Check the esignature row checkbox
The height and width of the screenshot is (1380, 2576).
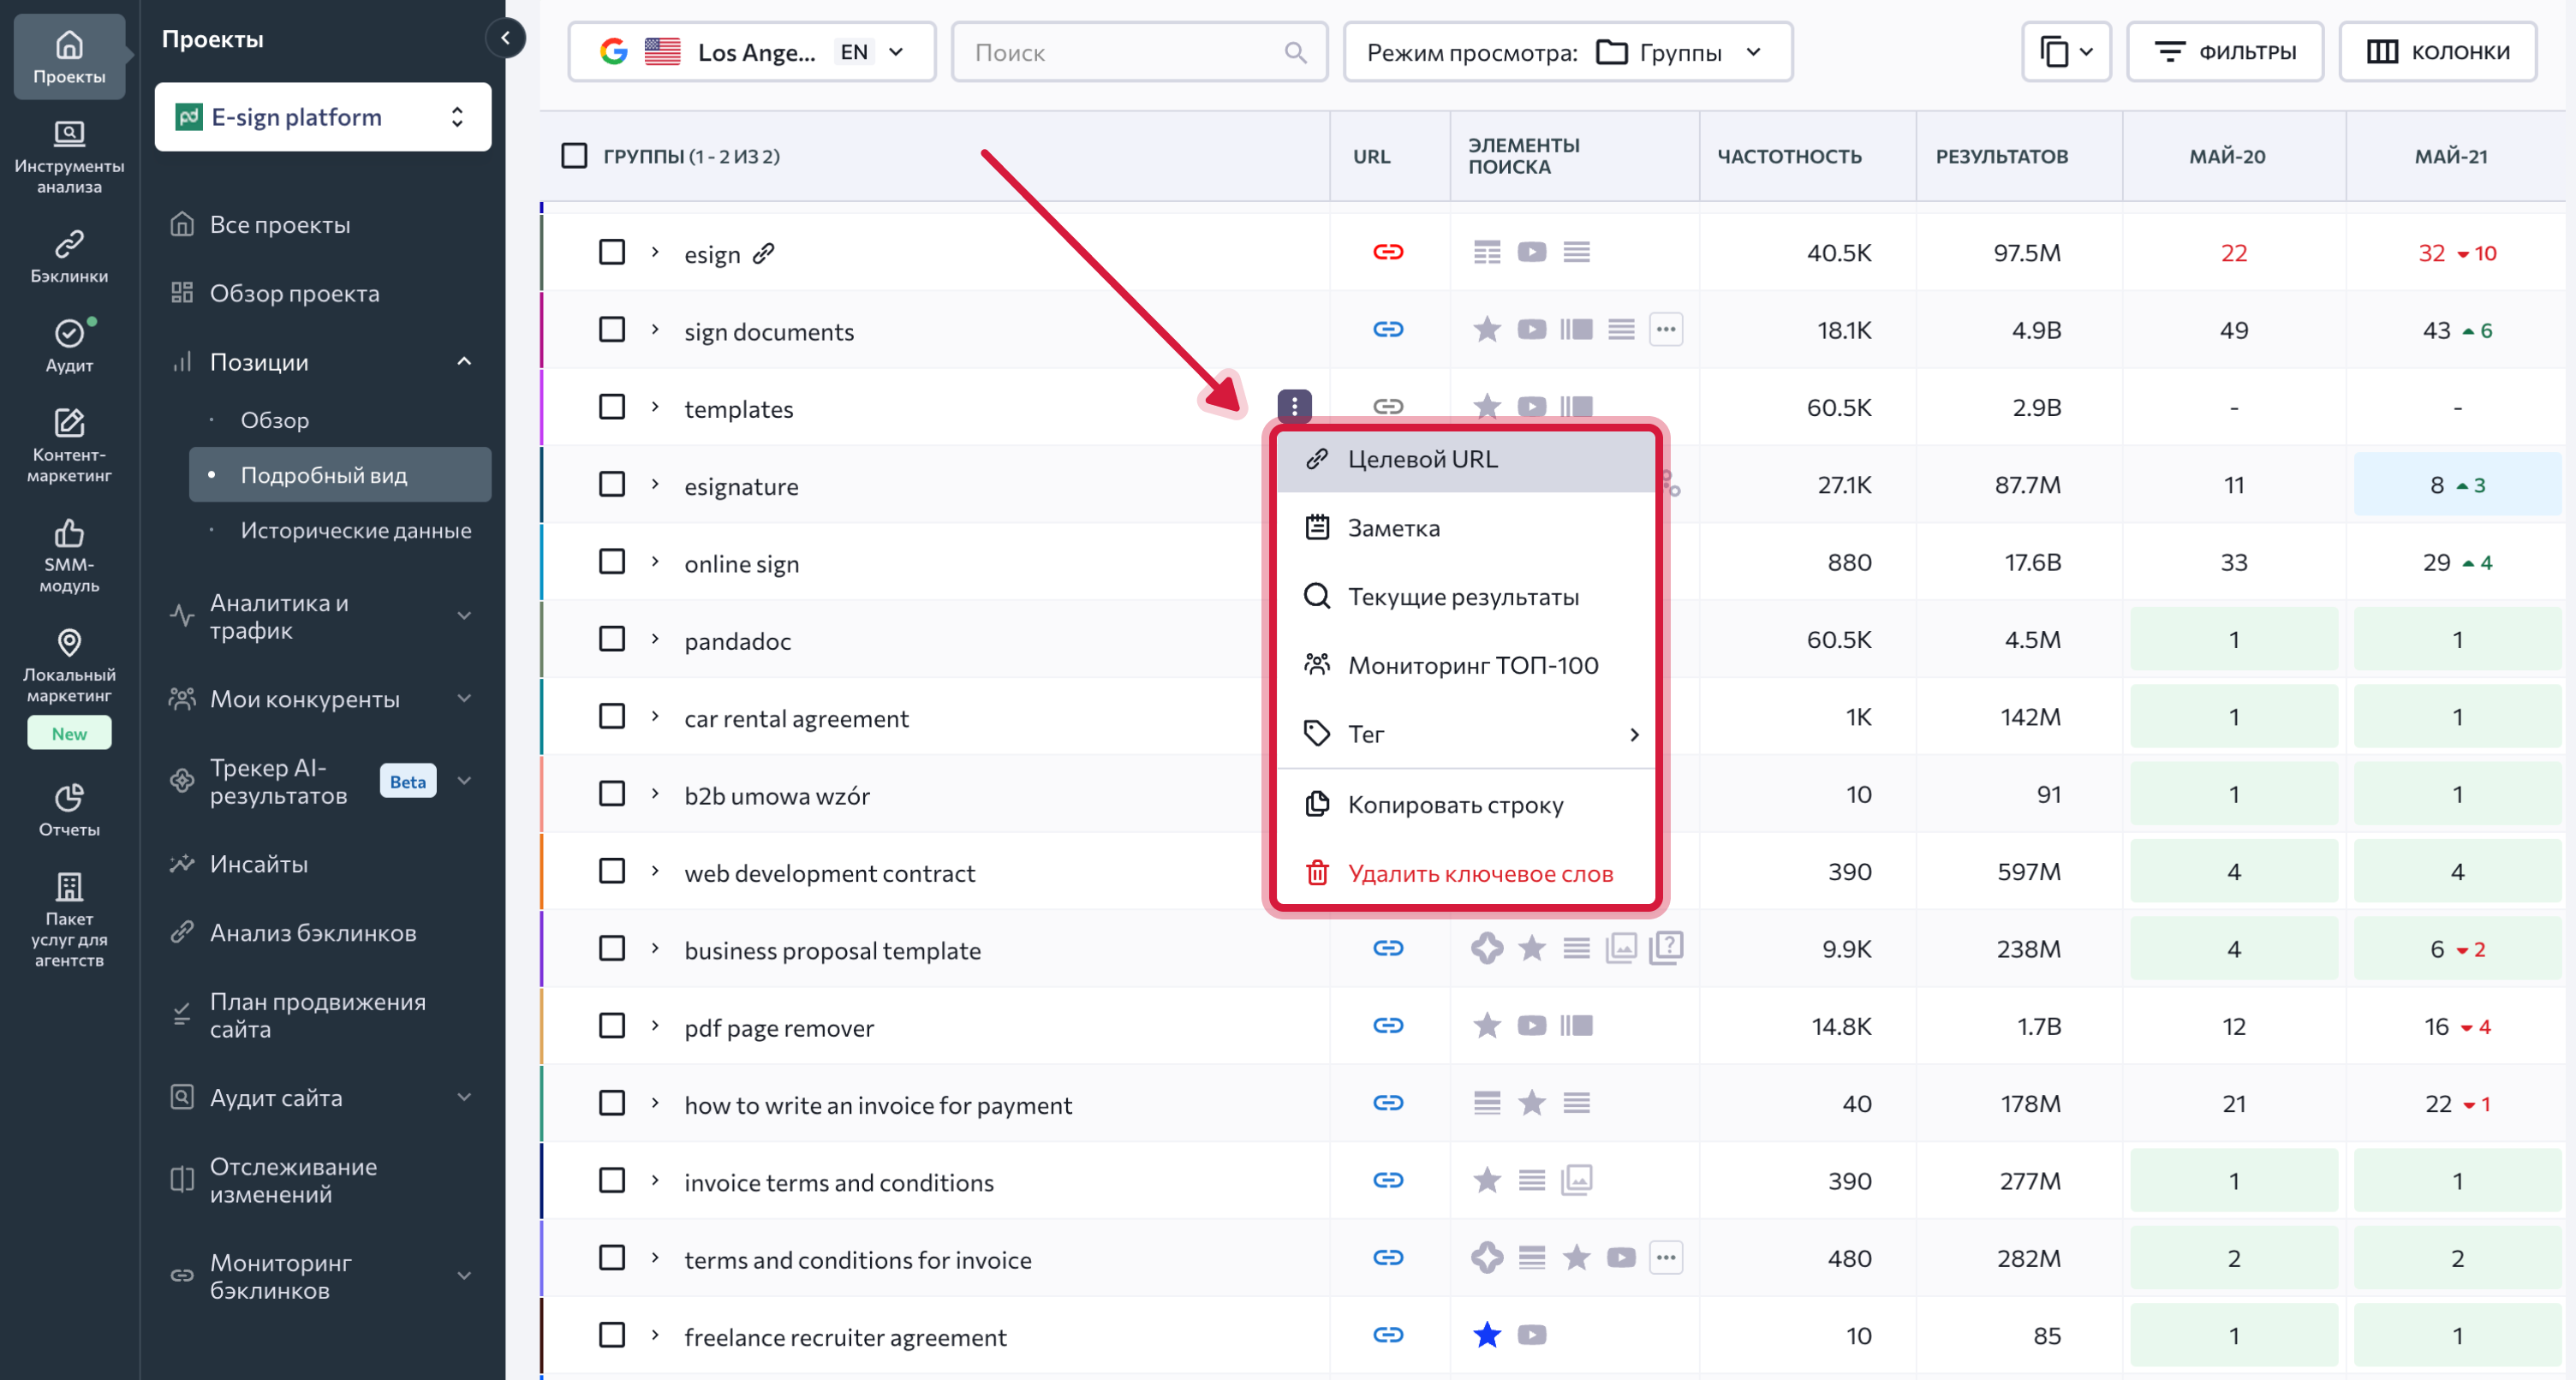click(x=612, y=484)
